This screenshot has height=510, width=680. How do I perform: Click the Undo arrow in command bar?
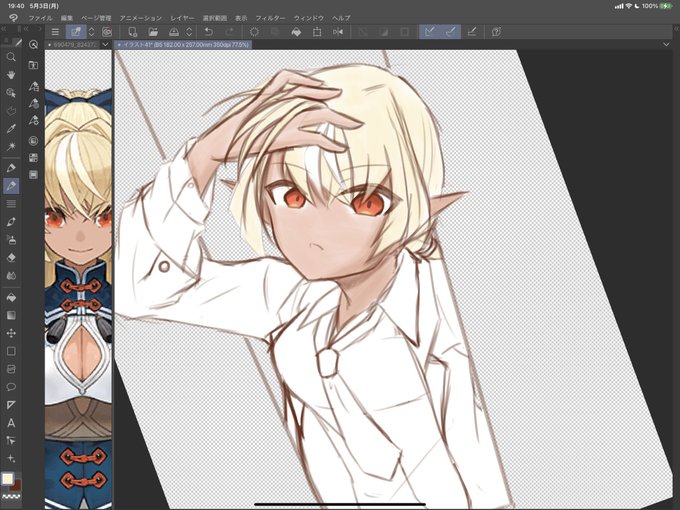pyautogui.click(x=209, y=32)
